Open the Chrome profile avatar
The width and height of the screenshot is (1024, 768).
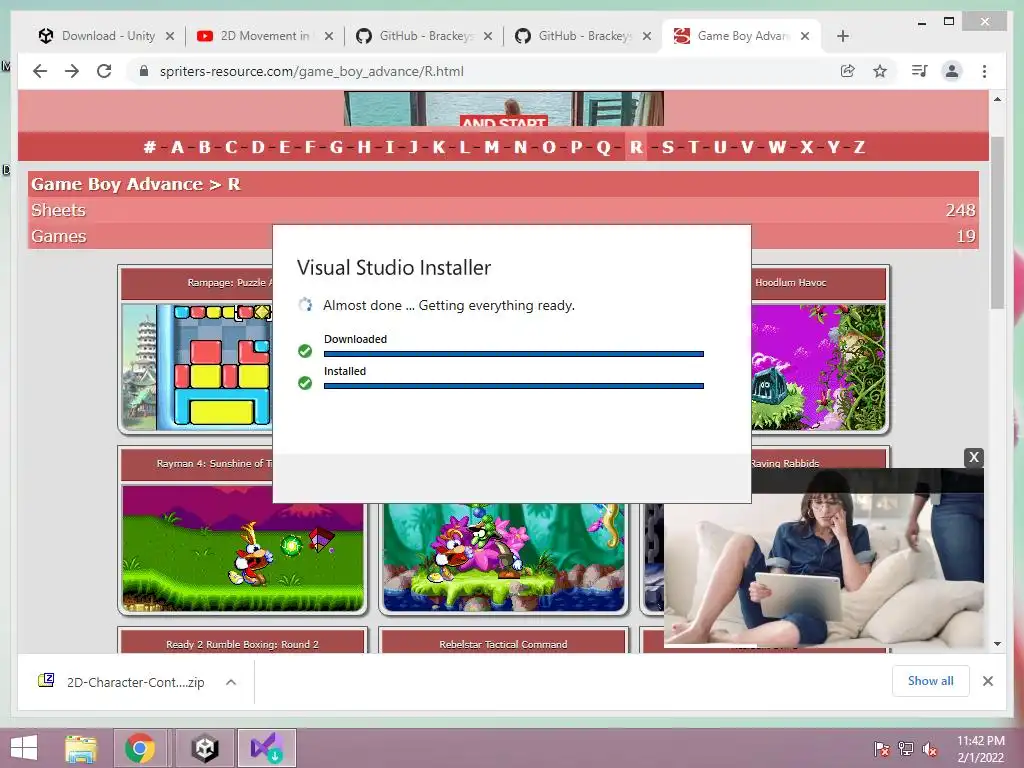952,71
